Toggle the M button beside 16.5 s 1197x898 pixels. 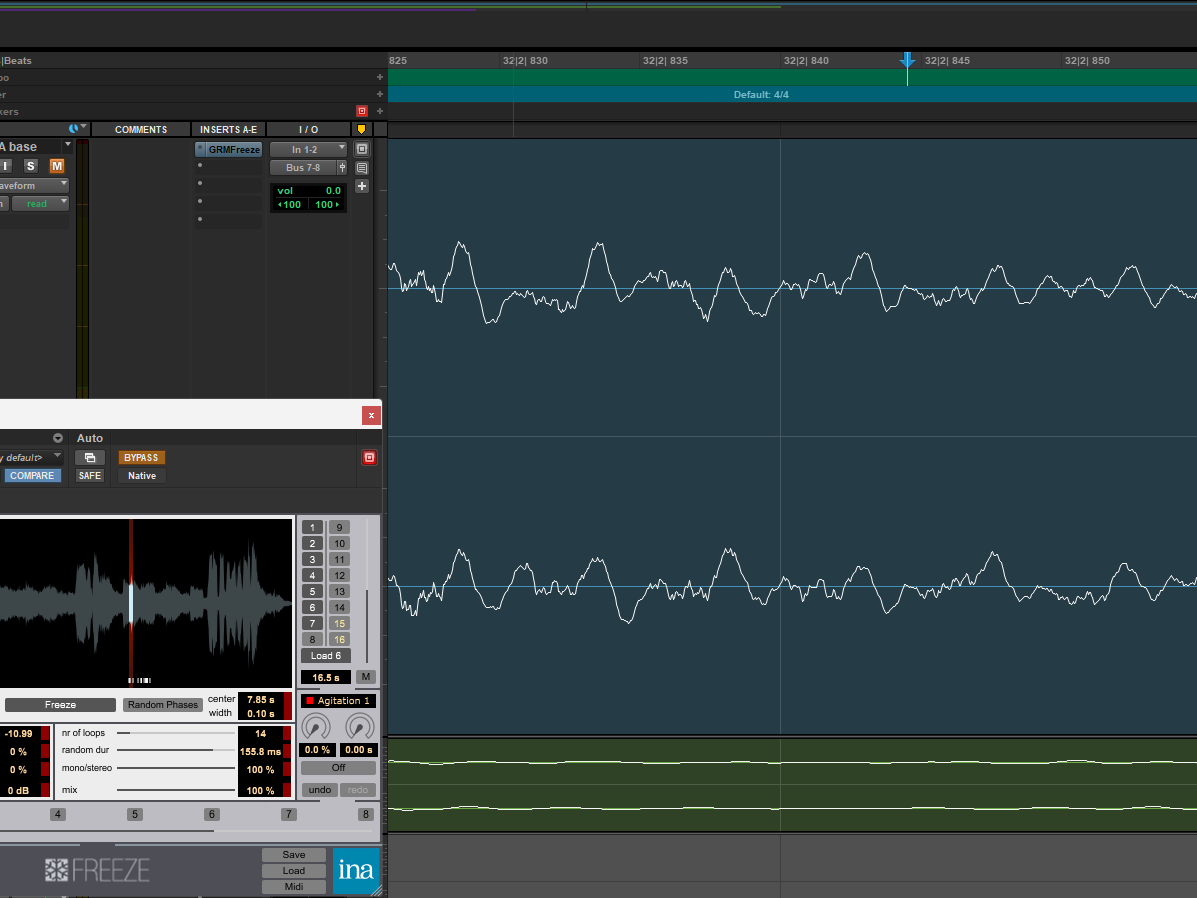click(366, 677)
